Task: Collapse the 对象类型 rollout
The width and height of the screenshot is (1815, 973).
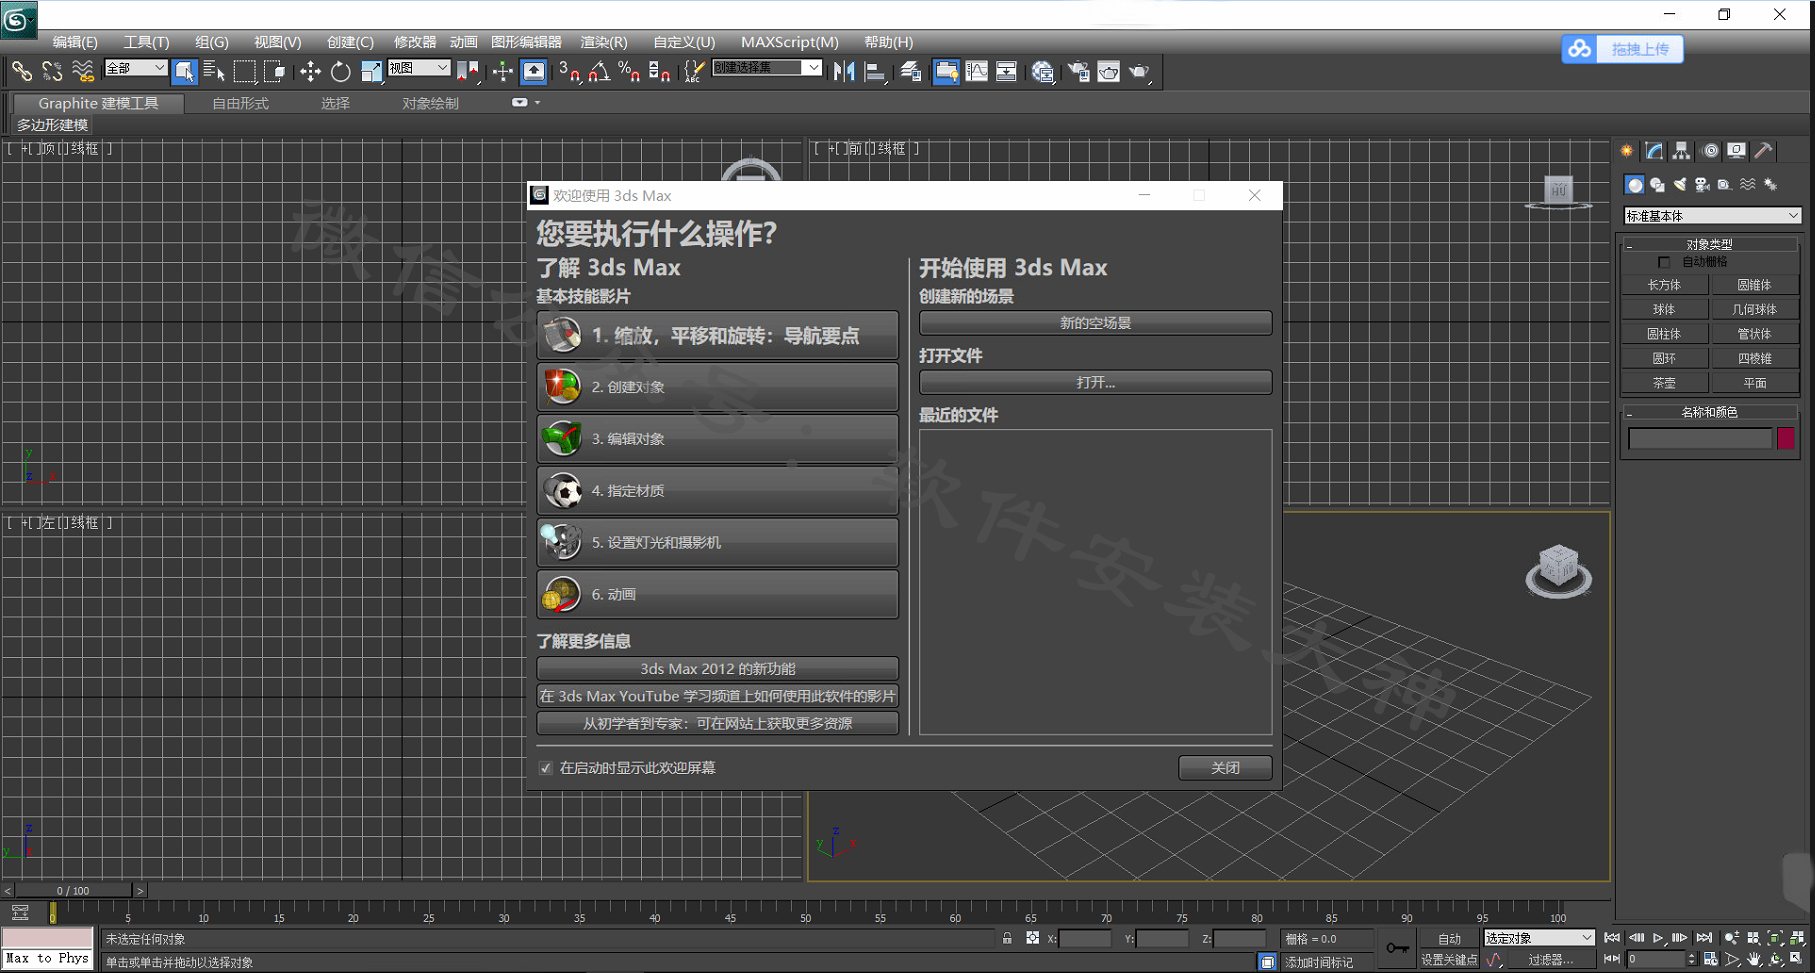Action: 1710,244
